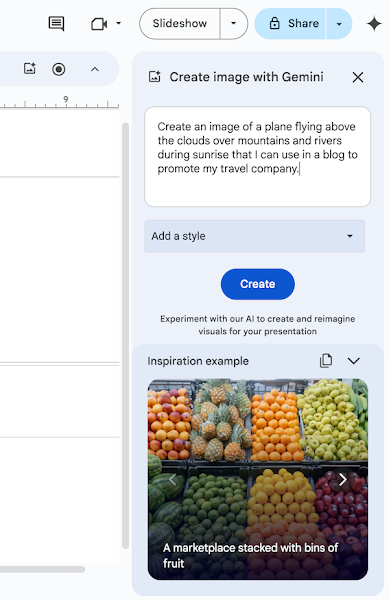This screenshot has width=389, height=600.
Task: Click the lock icon on Share
Action: point(275,23)
